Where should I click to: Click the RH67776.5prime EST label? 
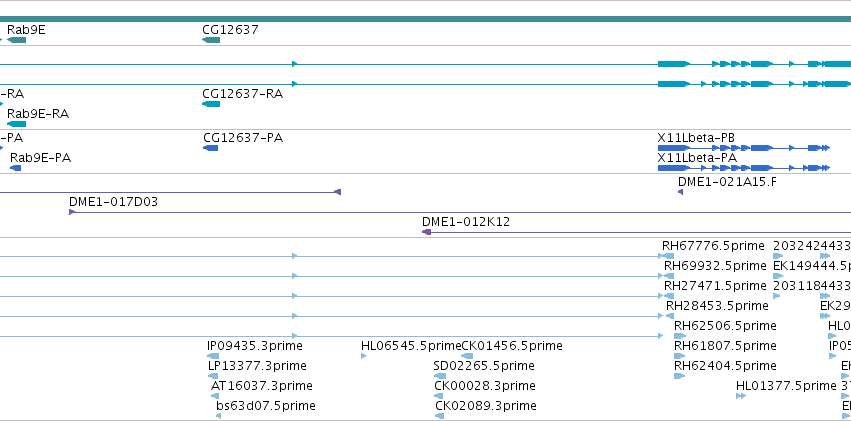click(x=713, y=246)
